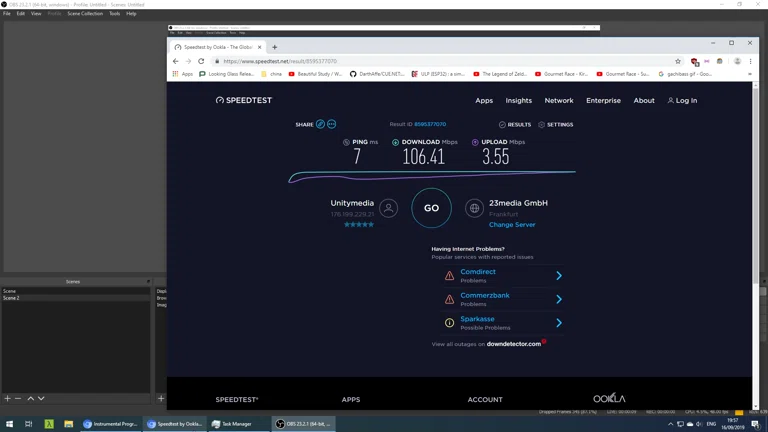Open more share options icon
Image resolution: width=768 pixels, height=432 pixels.
332,124
